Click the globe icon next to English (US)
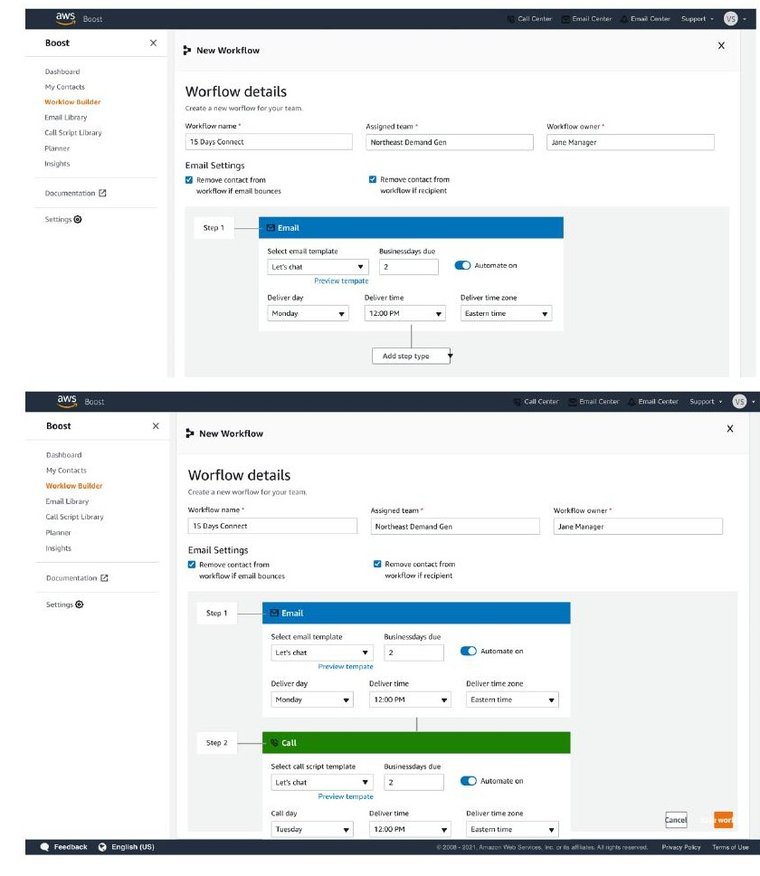Image resolution: width=760 pixels, height=876 pixels. [x=102, y=847]
